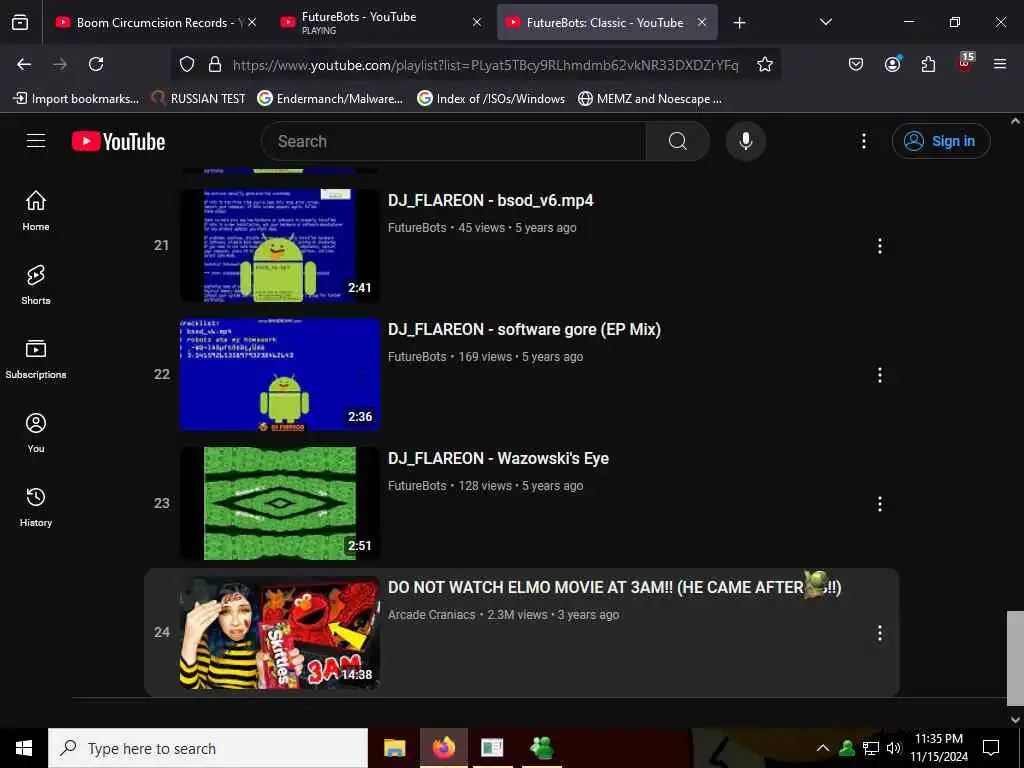This screenshot has height=768, width=1024.
Task: Open DJ_FLAREON - Wazowski's Eye title
Action: coord(498,458)
